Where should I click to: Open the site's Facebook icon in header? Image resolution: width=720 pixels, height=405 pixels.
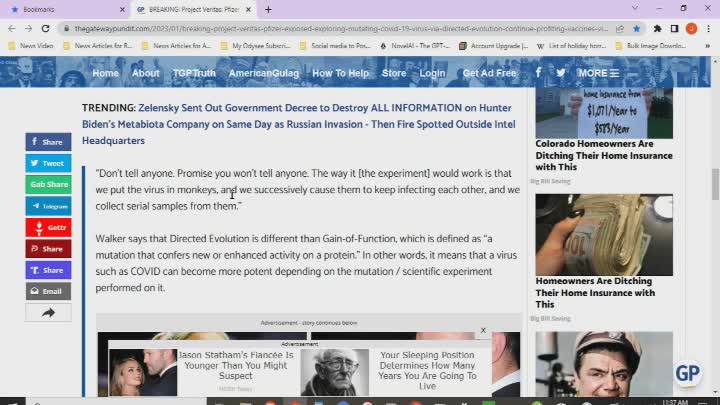click(538, 73)
